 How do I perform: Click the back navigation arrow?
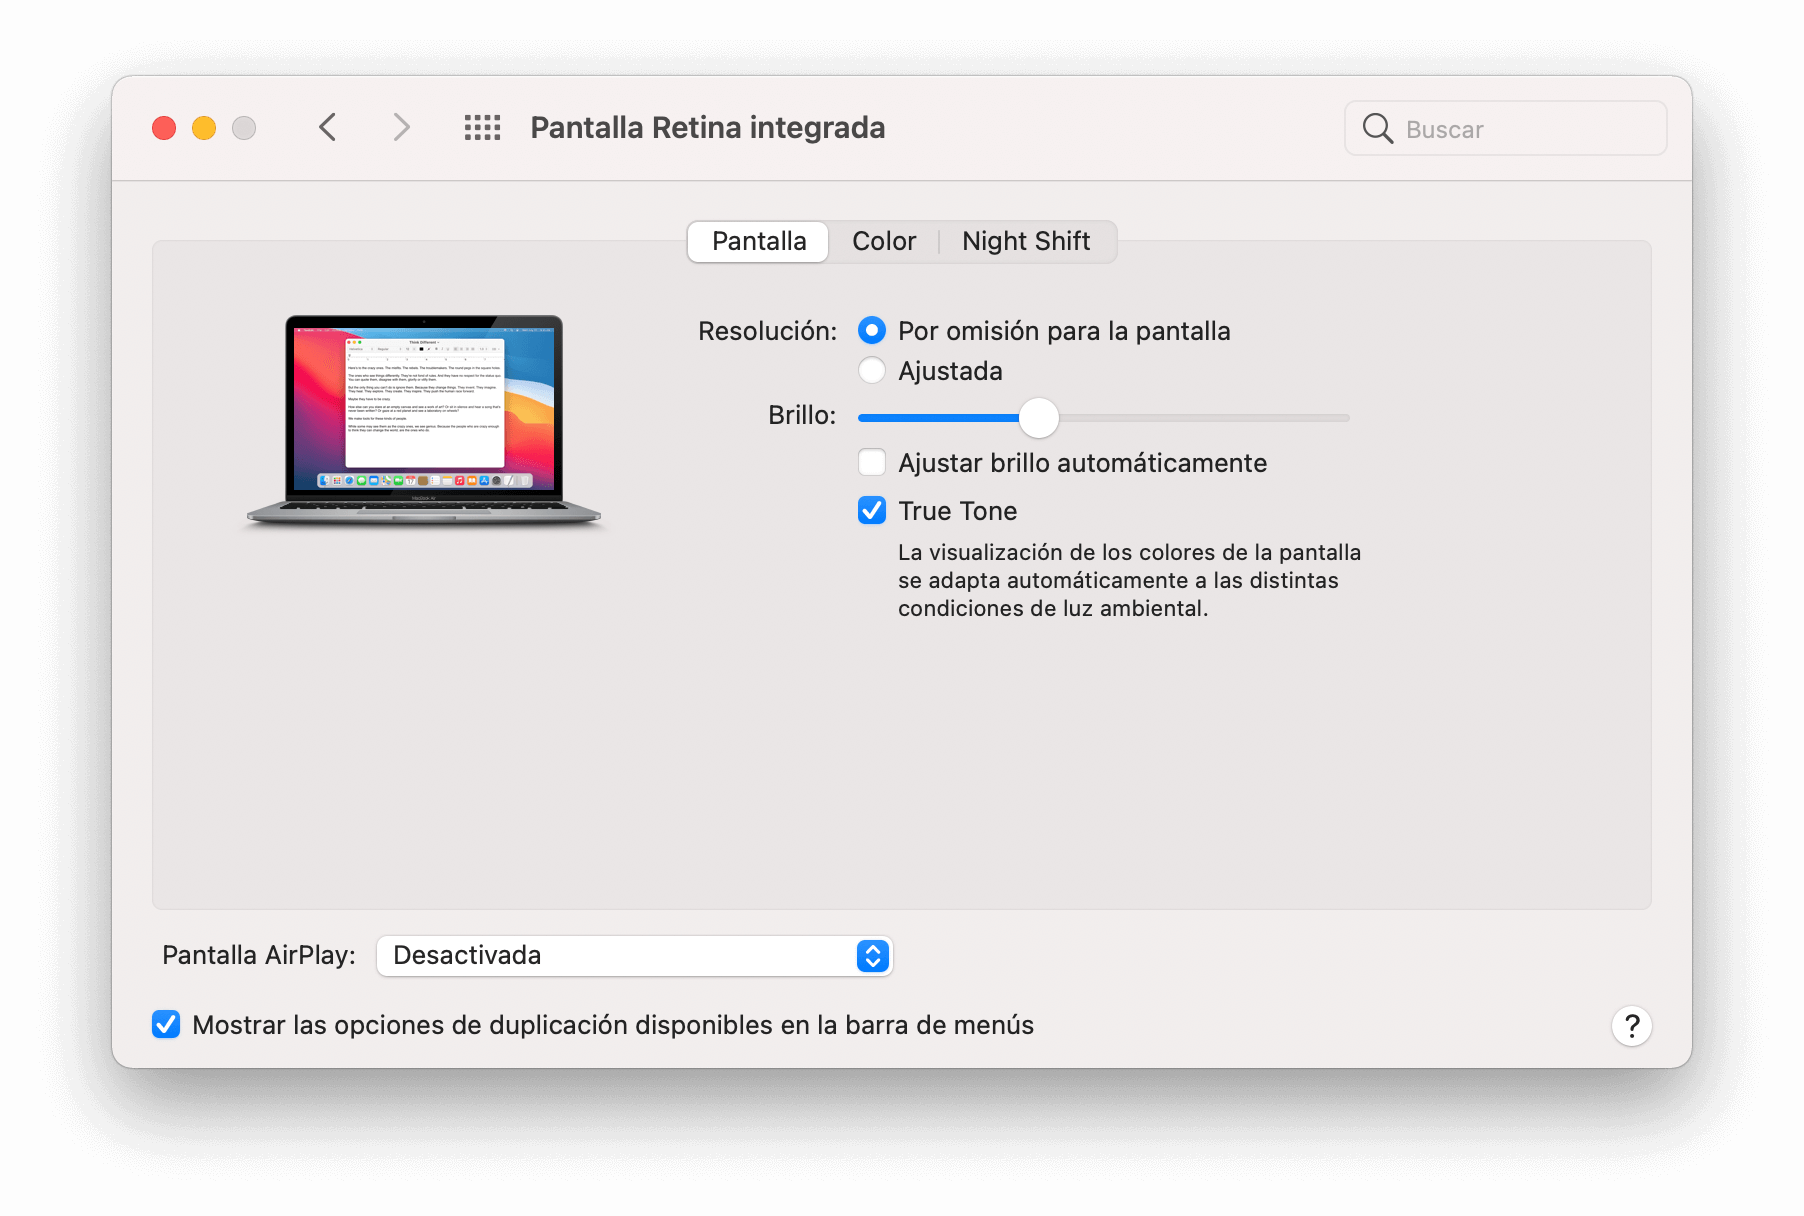click(x=327, y=128)
